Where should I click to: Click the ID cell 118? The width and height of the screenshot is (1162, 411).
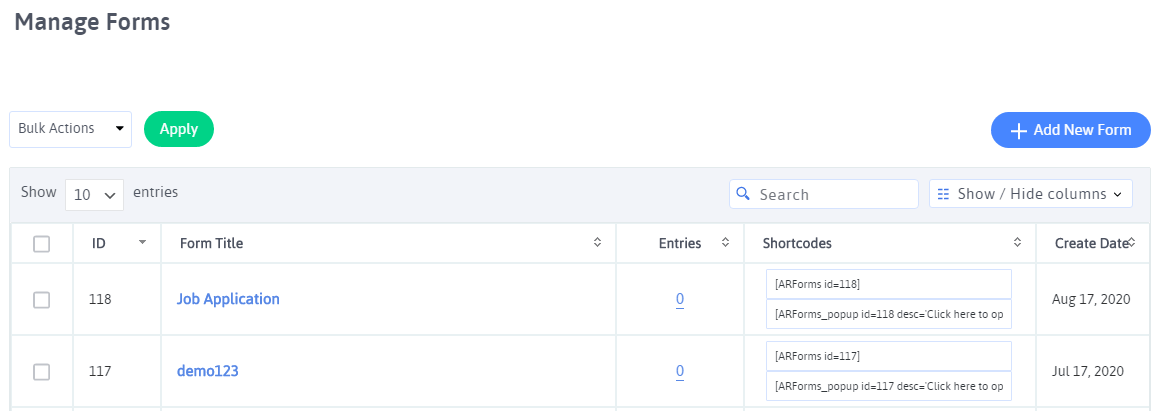pos(99,300)
